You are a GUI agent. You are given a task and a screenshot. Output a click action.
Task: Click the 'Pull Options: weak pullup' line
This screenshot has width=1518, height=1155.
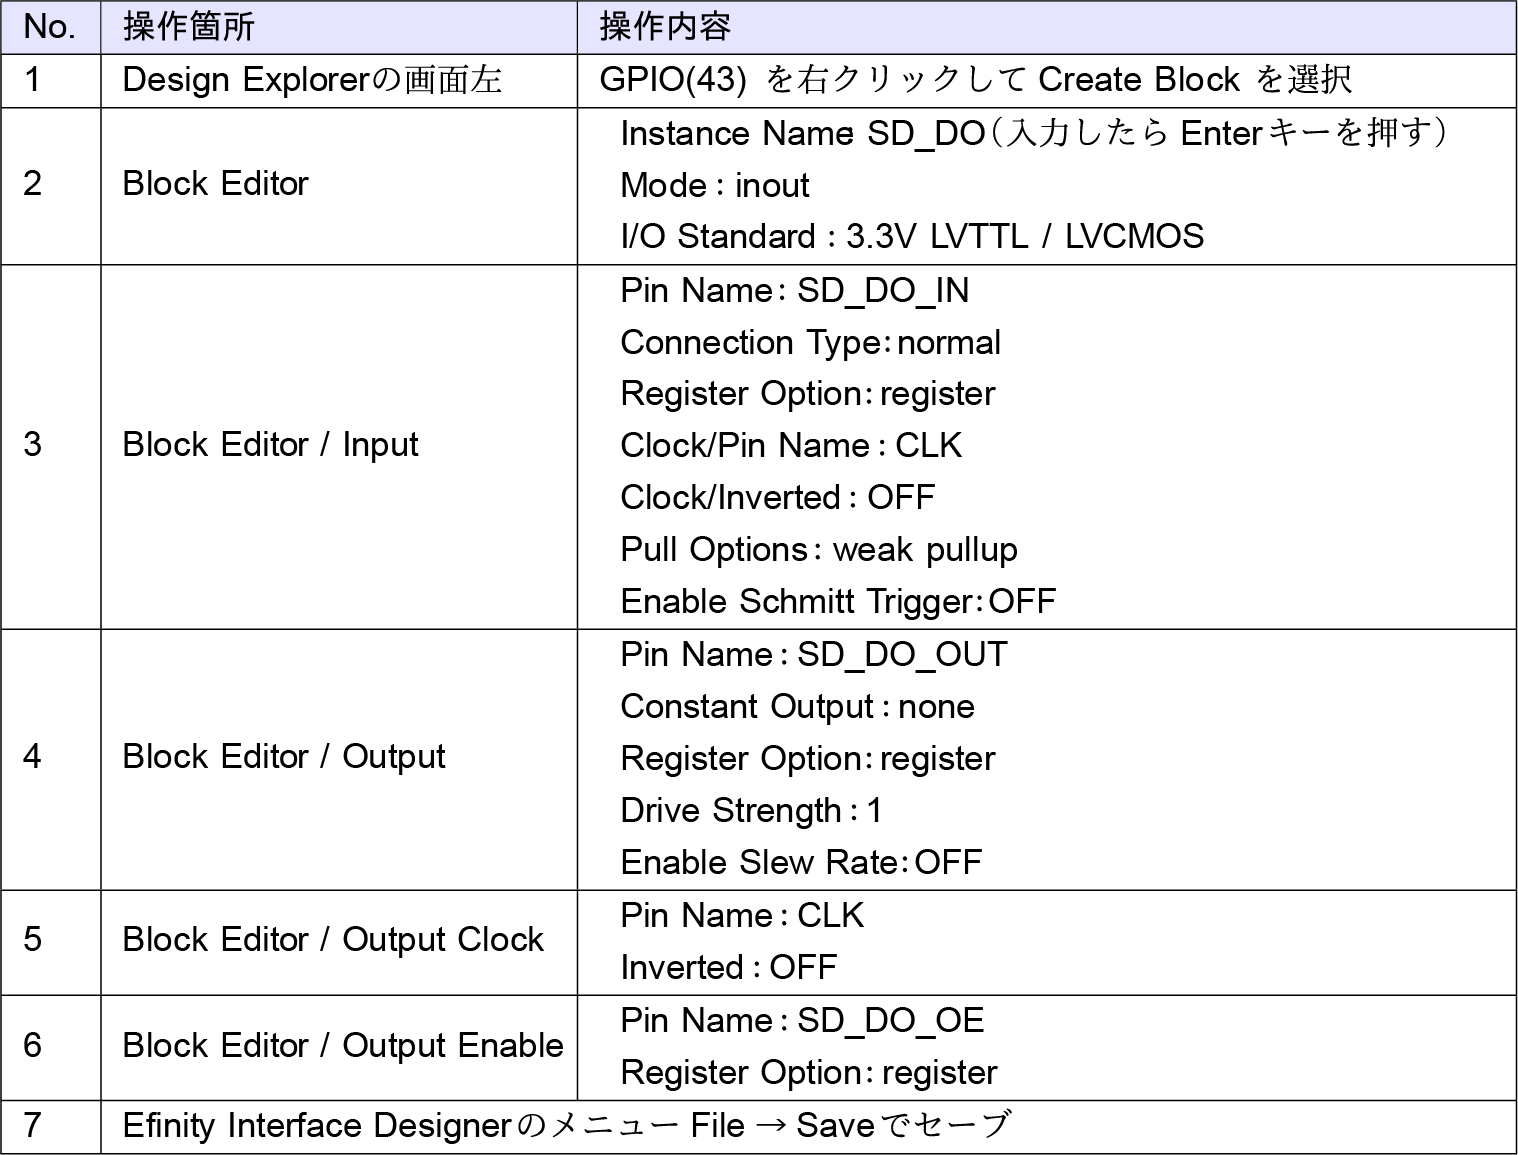point(818,549)
